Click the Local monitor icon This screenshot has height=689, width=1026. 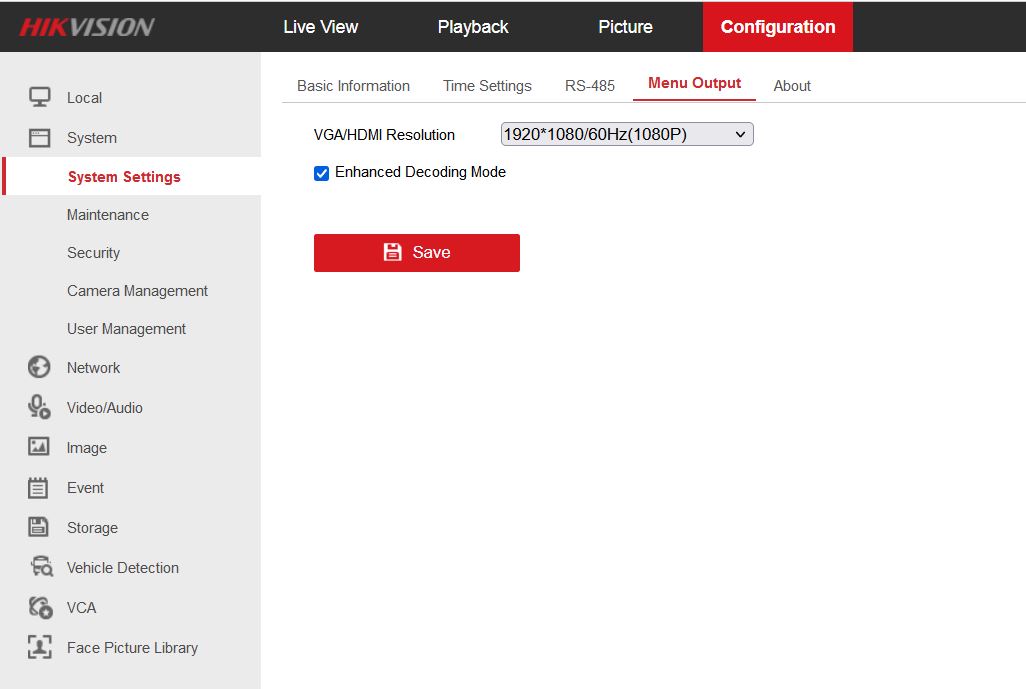coord(39,97)
